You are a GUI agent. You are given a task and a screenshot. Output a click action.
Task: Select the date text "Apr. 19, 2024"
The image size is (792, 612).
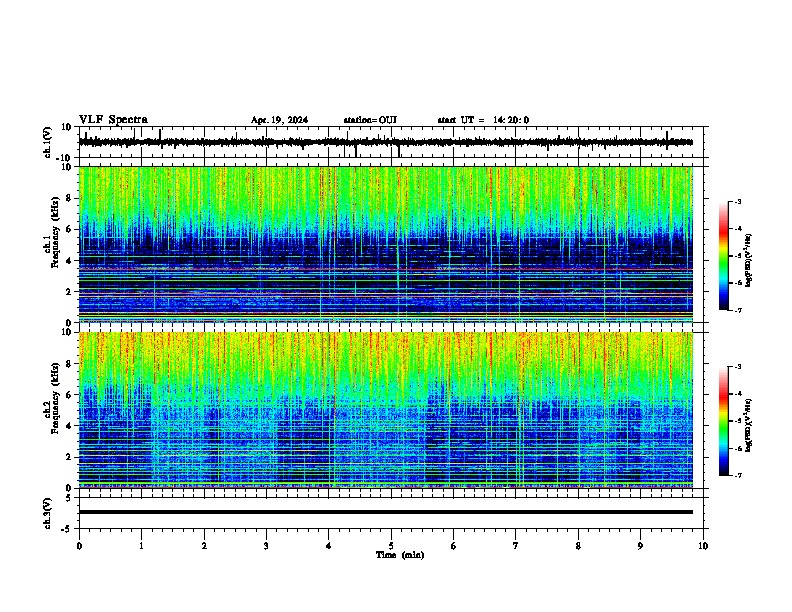tap(279, 120)
